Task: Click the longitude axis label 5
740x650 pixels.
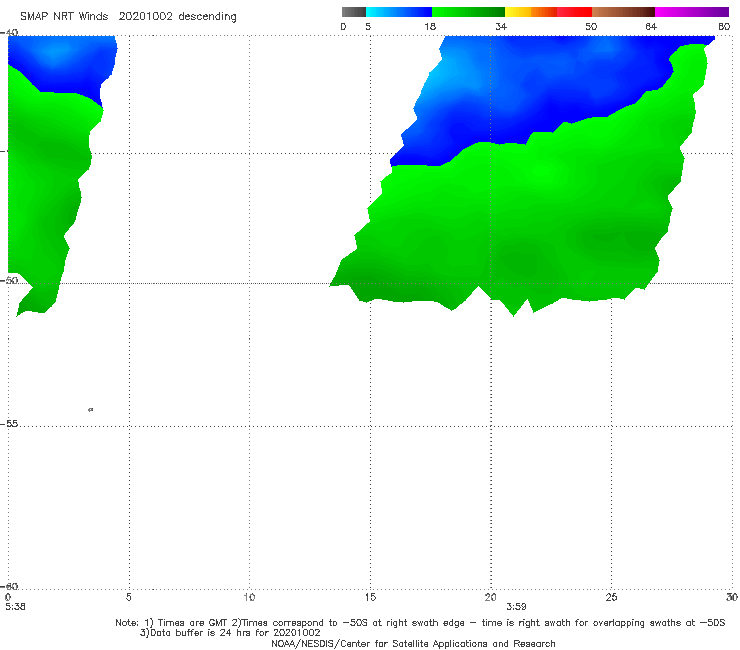Action: (x=128, y=597)
